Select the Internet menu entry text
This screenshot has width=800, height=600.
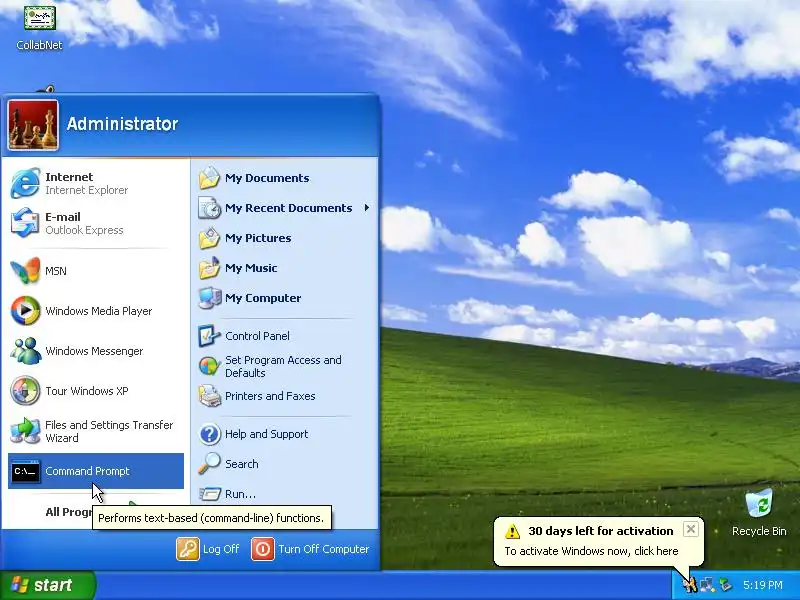coord(69,177)
